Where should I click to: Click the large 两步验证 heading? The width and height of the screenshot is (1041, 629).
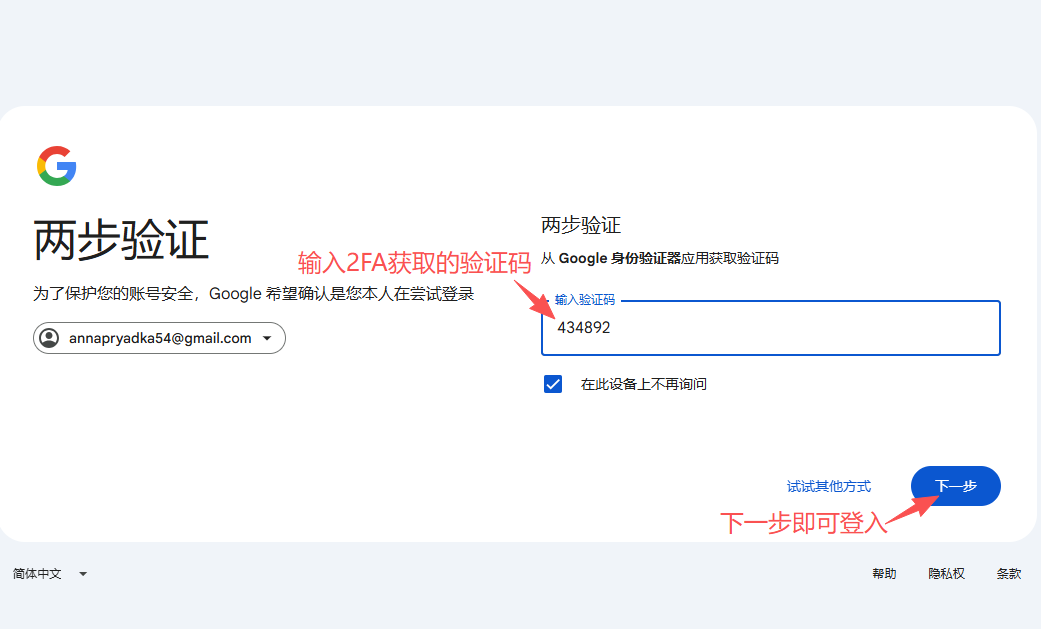[121, 240]
